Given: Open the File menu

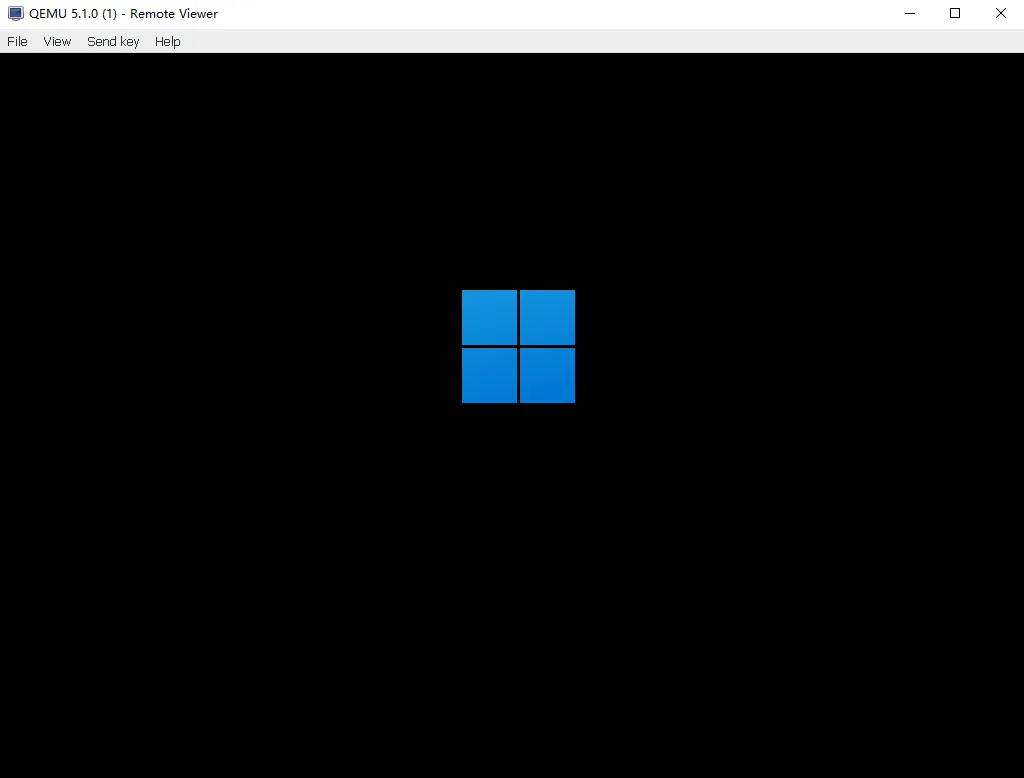Looking at the screenshot, I should coord(17,41).
